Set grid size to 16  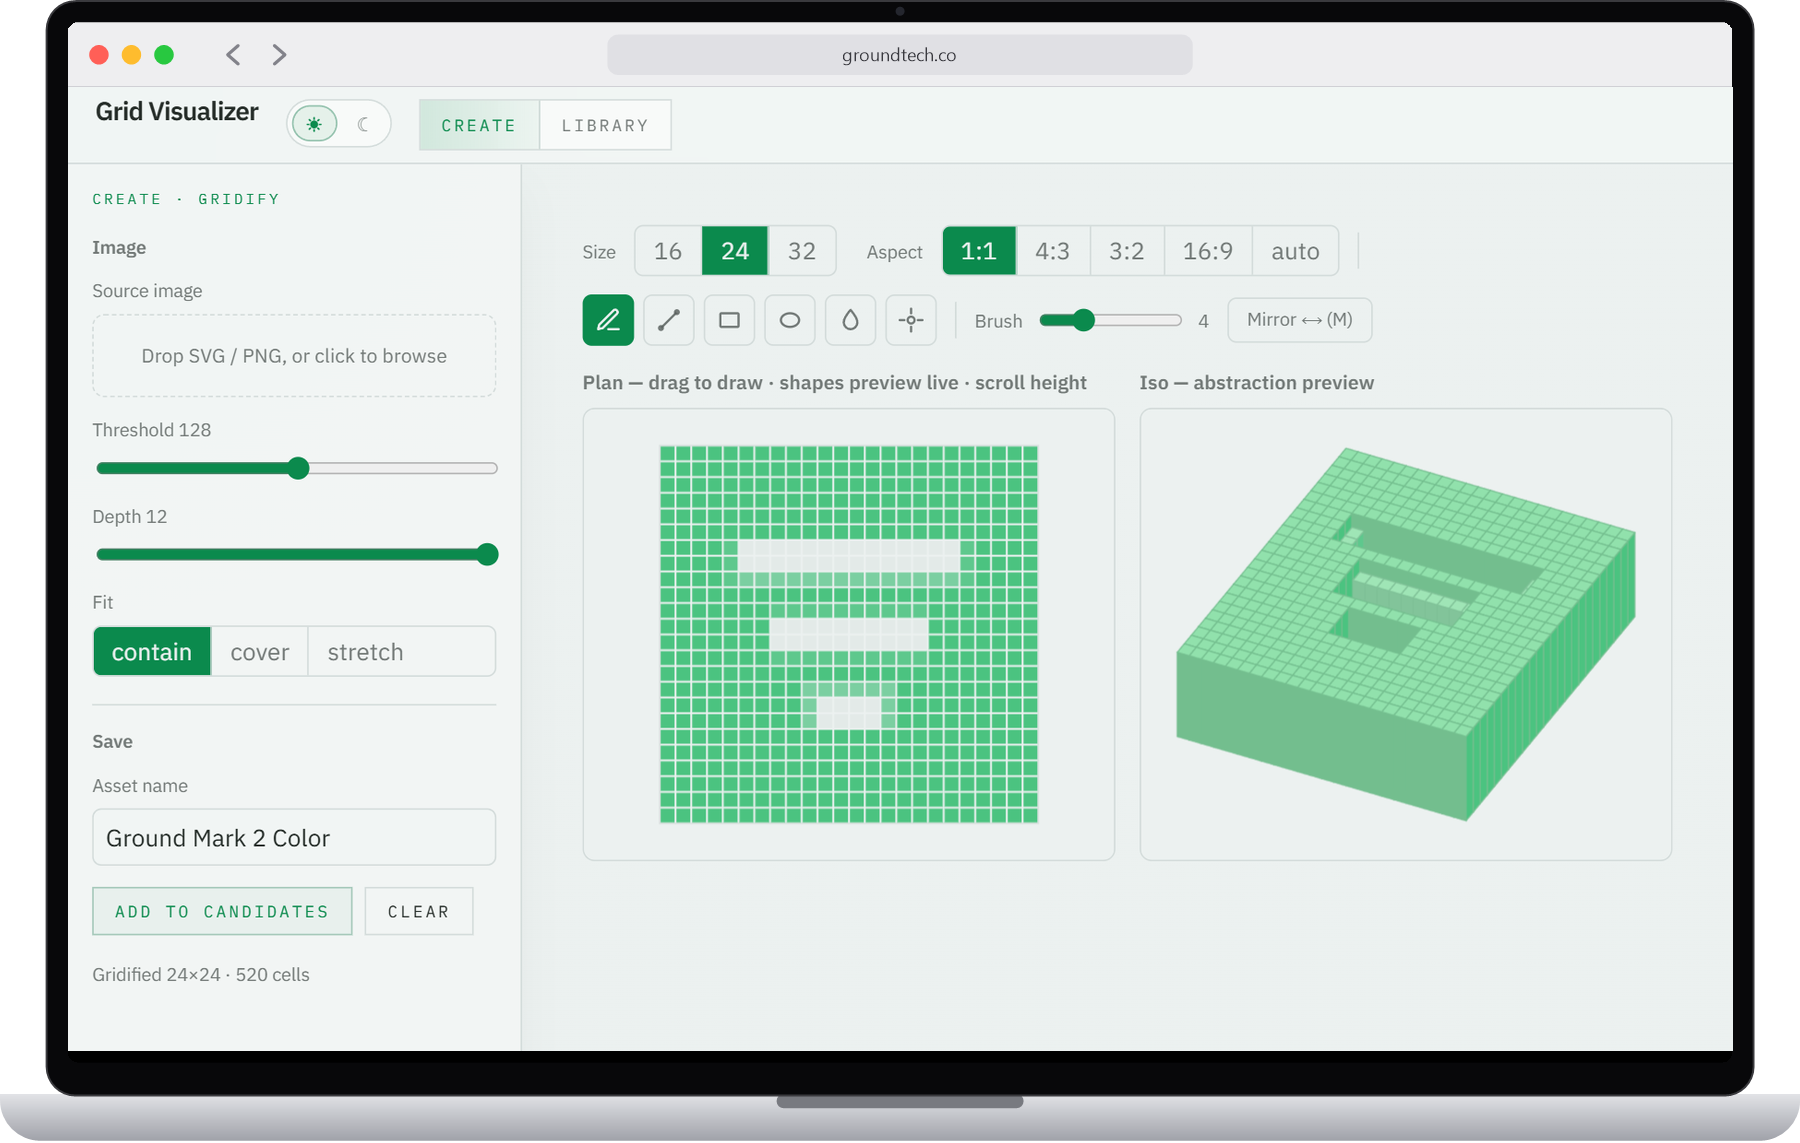point(668,251)
